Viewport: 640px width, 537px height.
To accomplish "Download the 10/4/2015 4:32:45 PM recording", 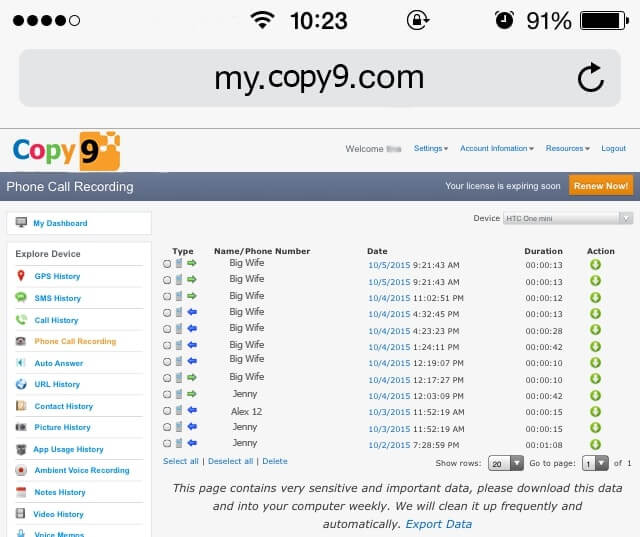I will [596, 313].
